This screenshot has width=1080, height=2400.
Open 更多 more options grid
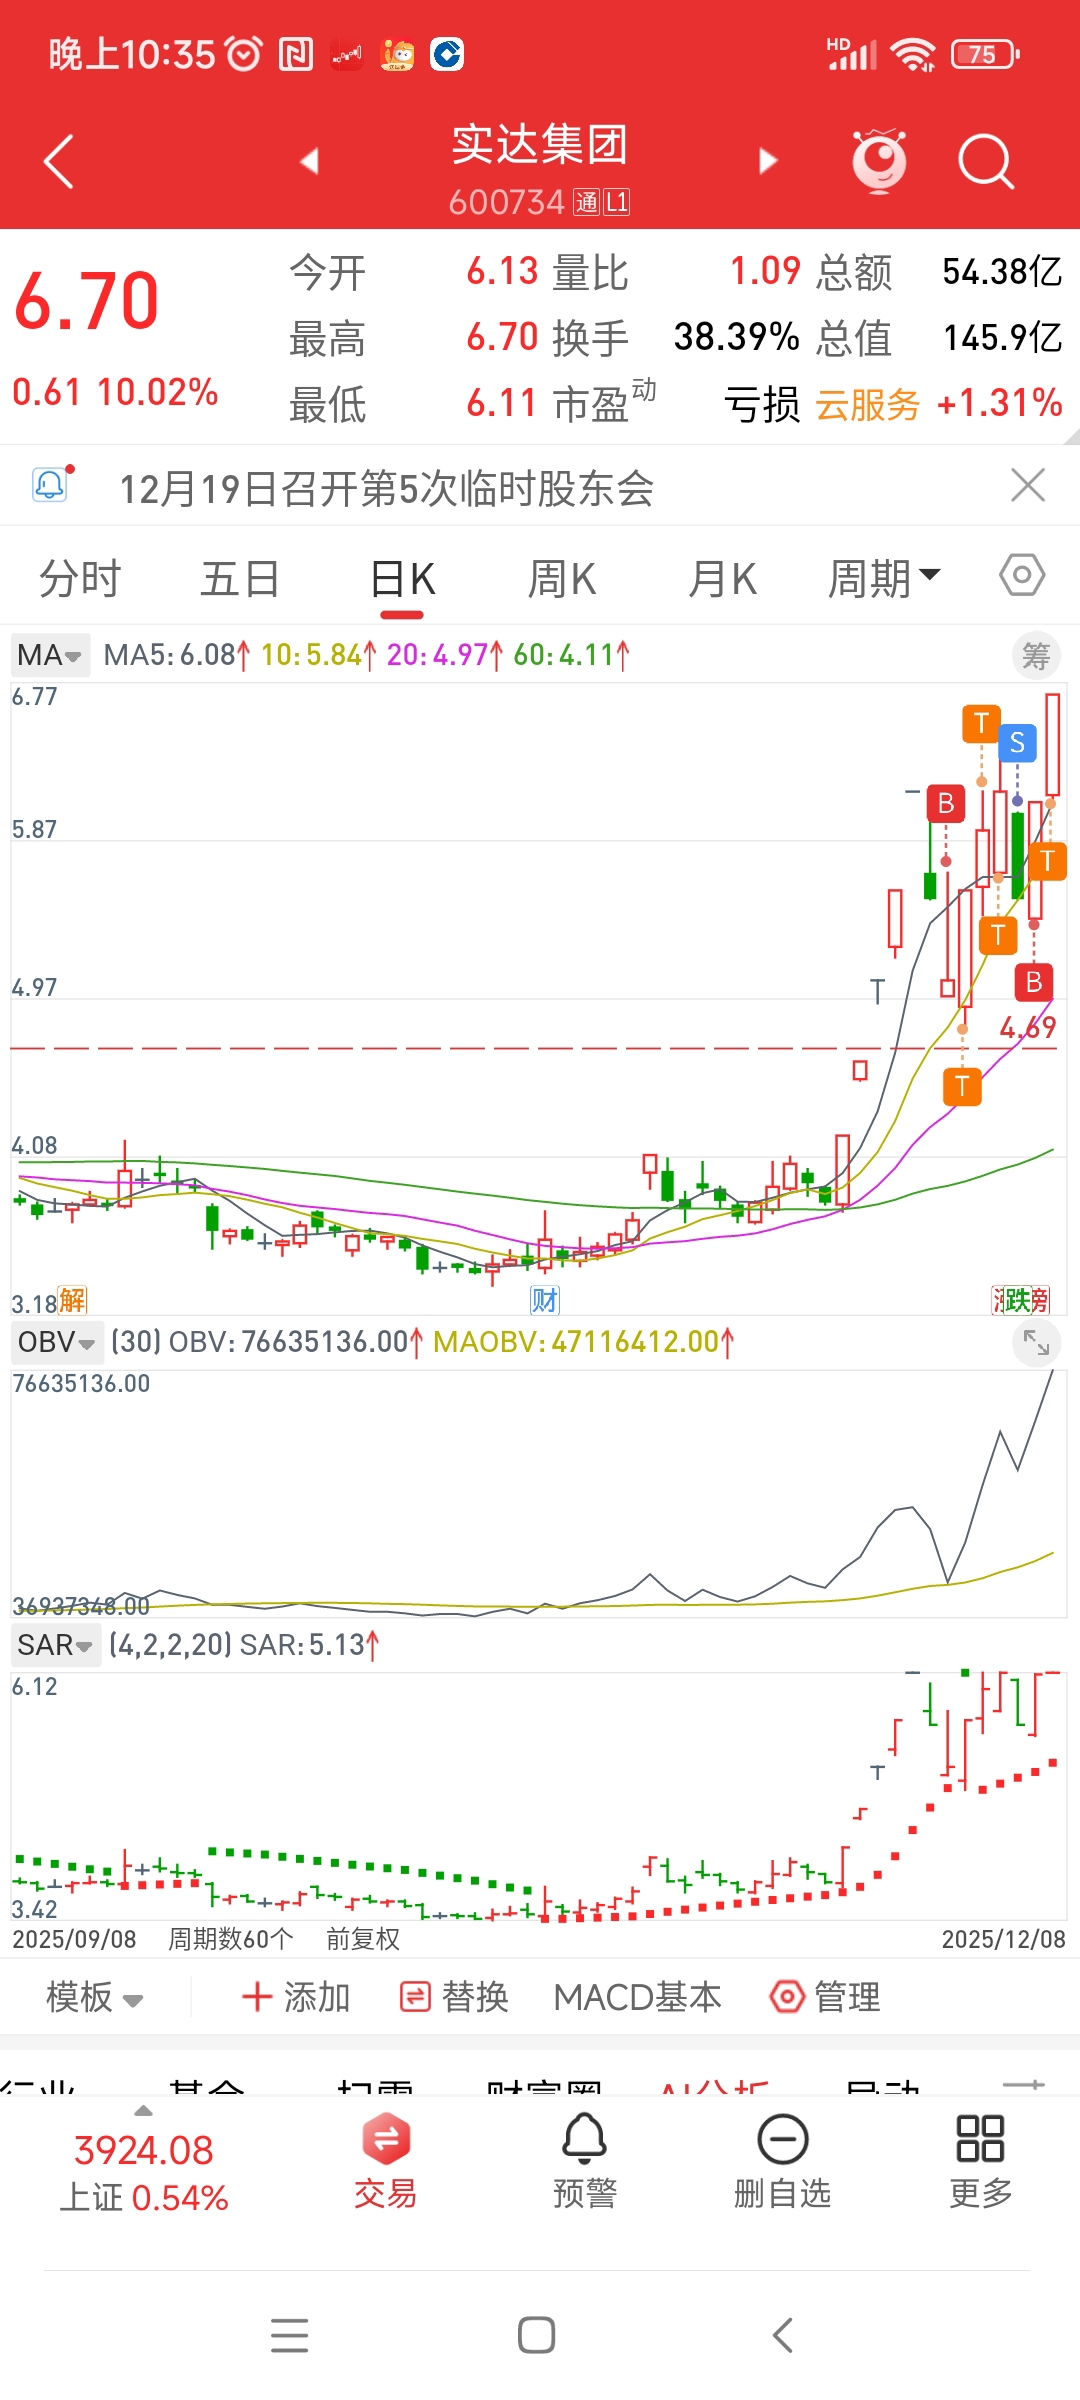click(980, 2160)
